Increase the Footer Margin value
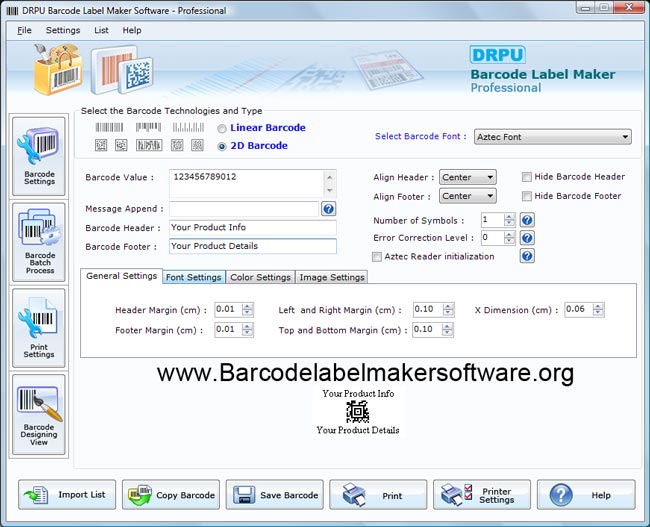 pyautogui.click(x=247, y=326)
